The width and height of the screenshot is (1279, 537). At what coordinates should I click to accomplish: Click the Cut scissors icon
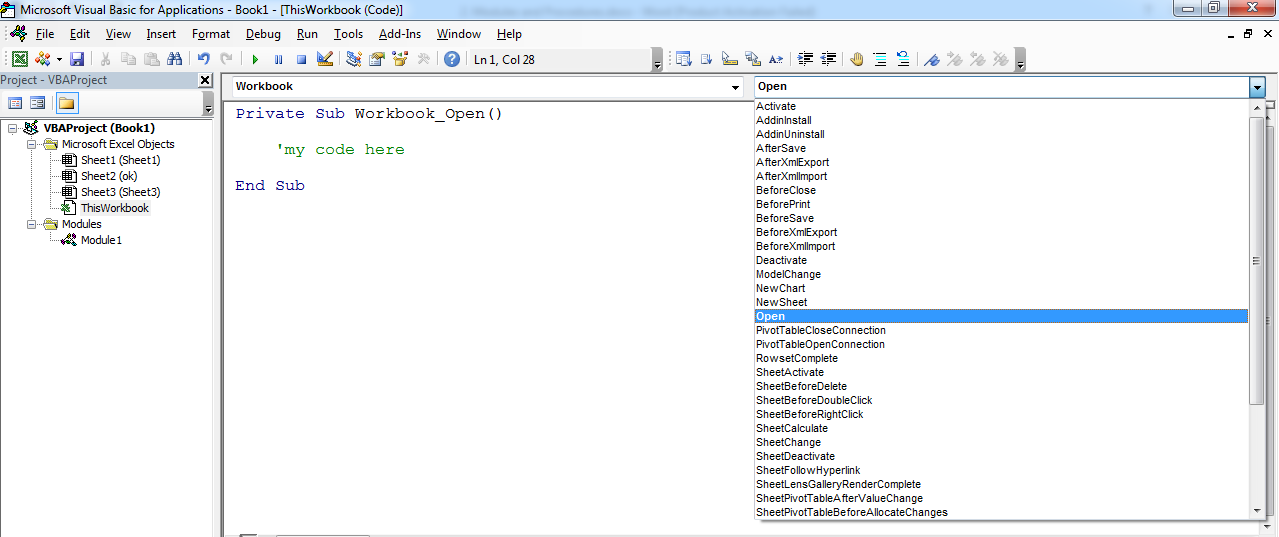pos(105,59)
